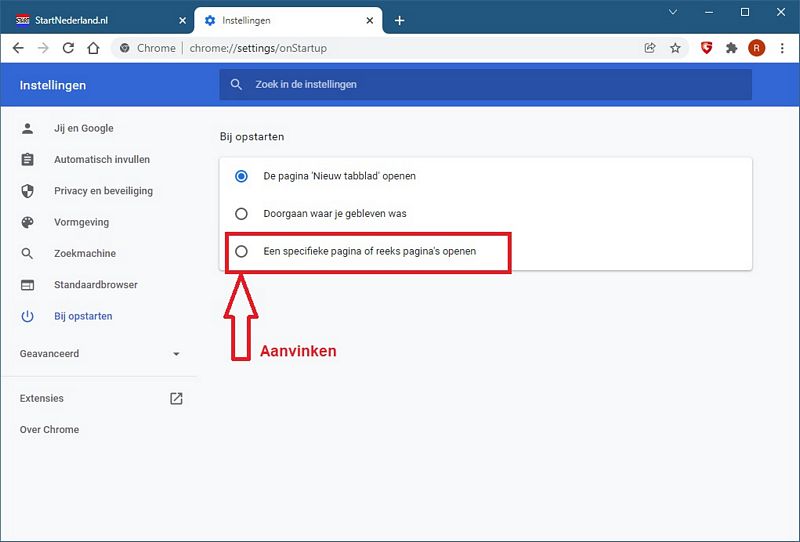The width and height of the screenshot is (800, 542).
Task: Open Standaardbrowser settings
Action: [x=96, y=285]
